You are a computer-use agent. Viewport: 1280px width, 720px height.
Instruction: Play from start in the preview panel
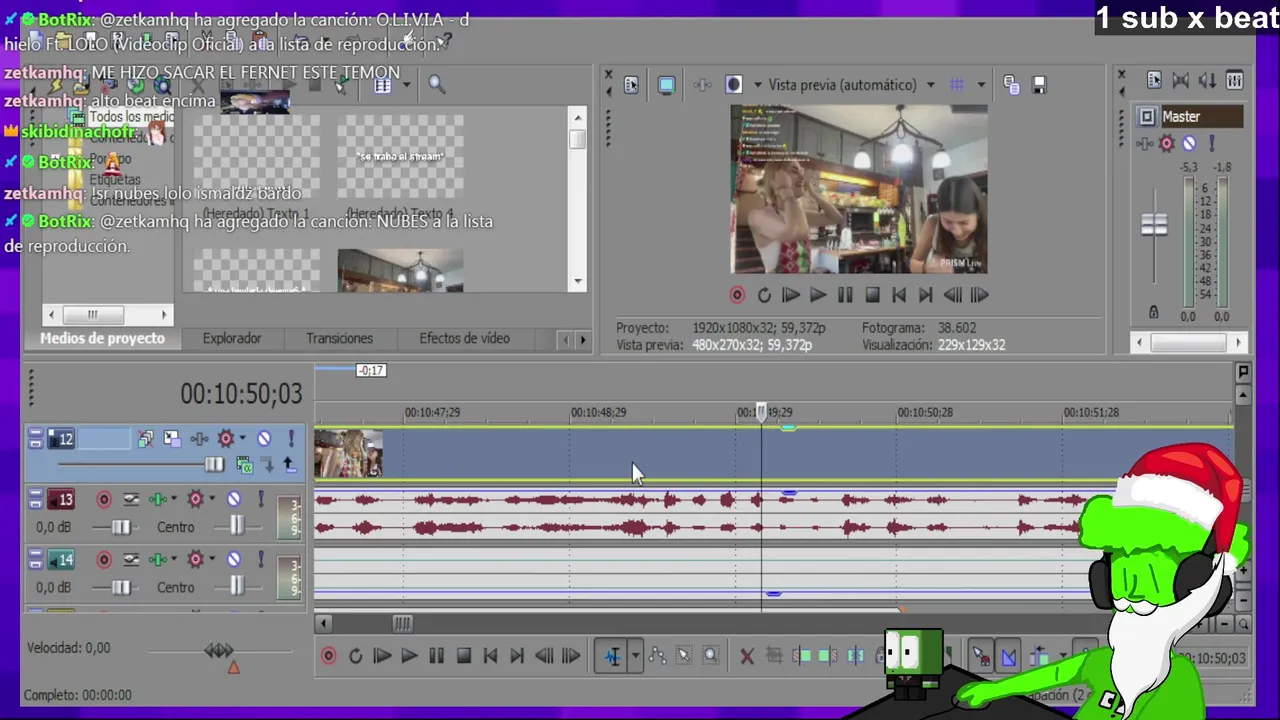tap(791, 295)
